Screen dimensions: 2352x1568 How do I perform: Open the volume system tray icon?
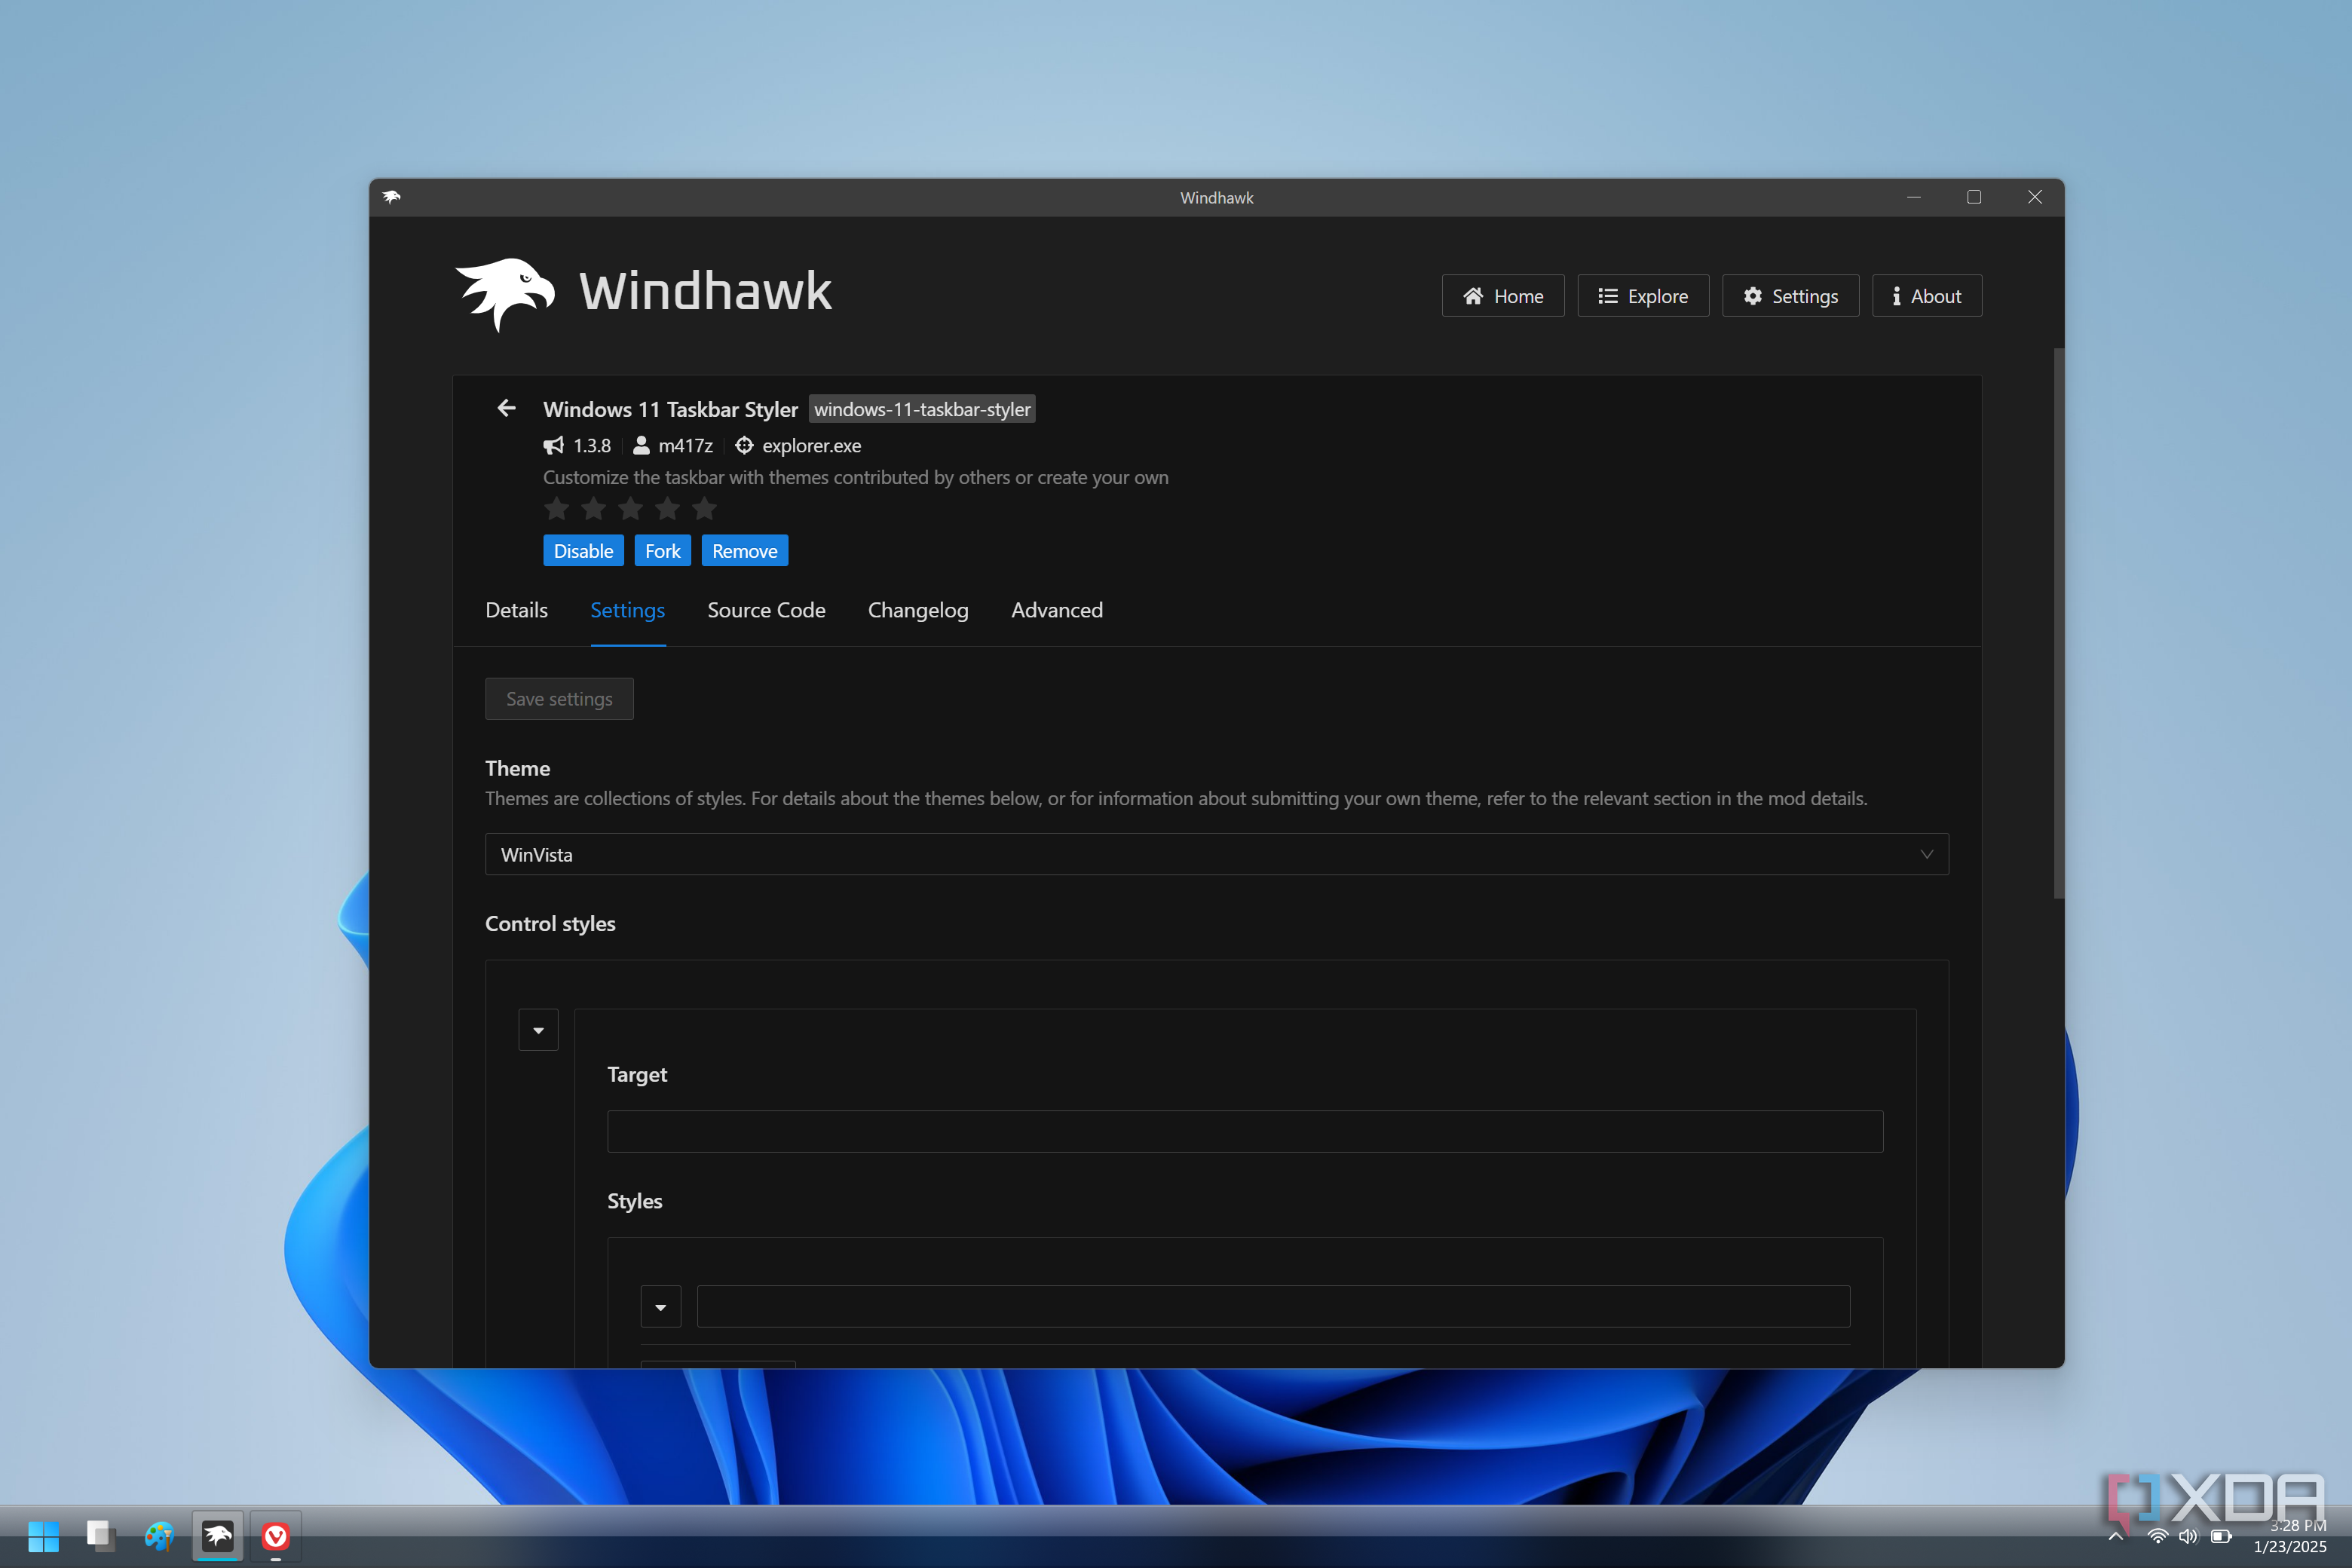point(2188,1536)
